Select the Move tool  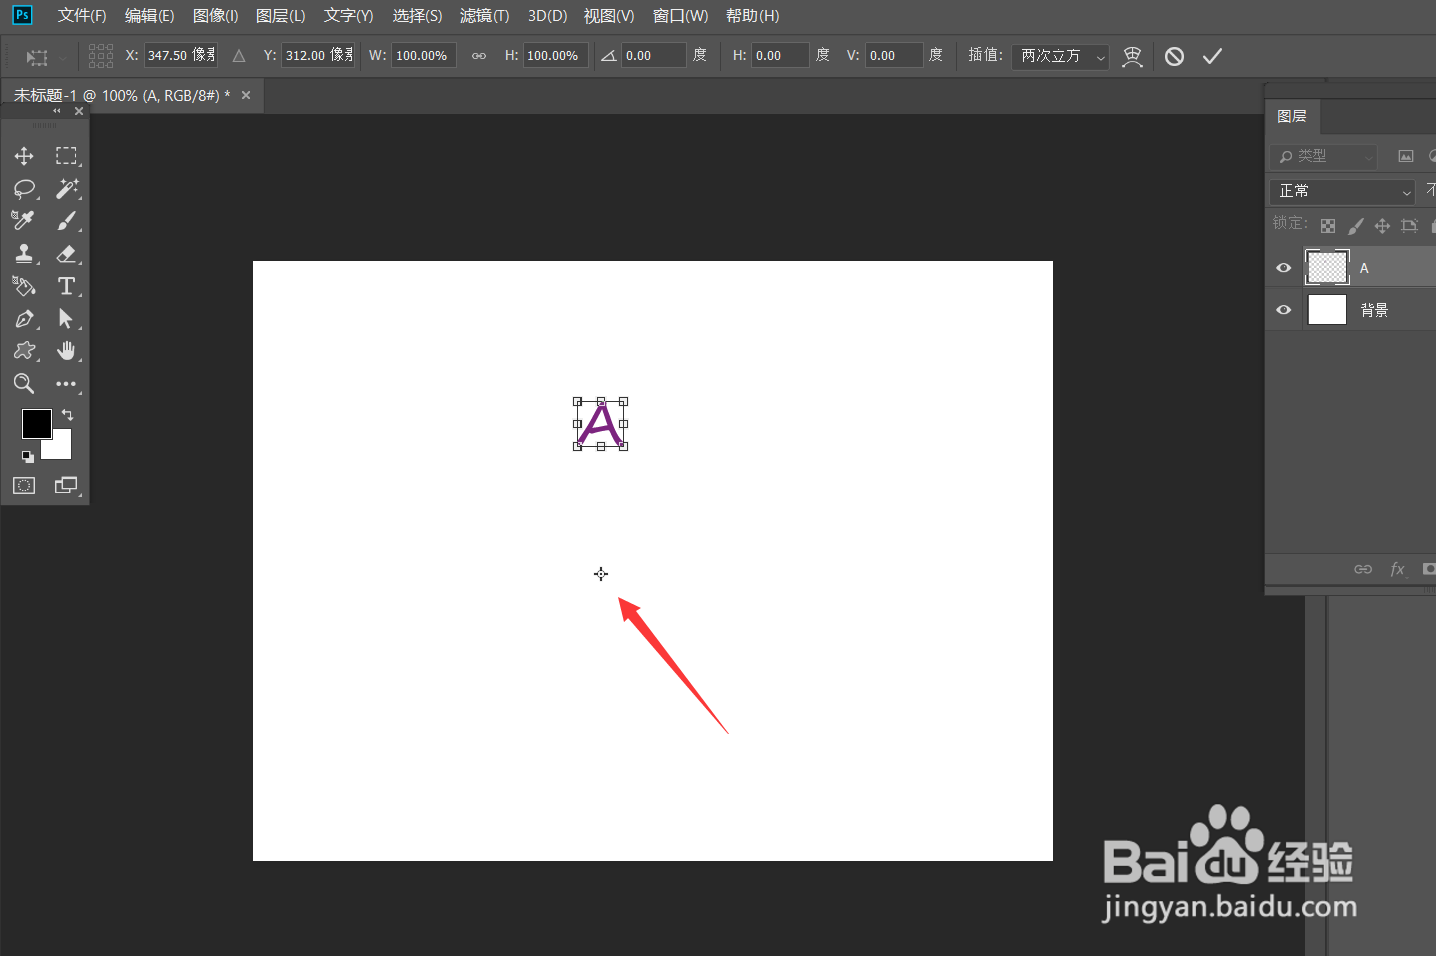[x=24, y=156]
